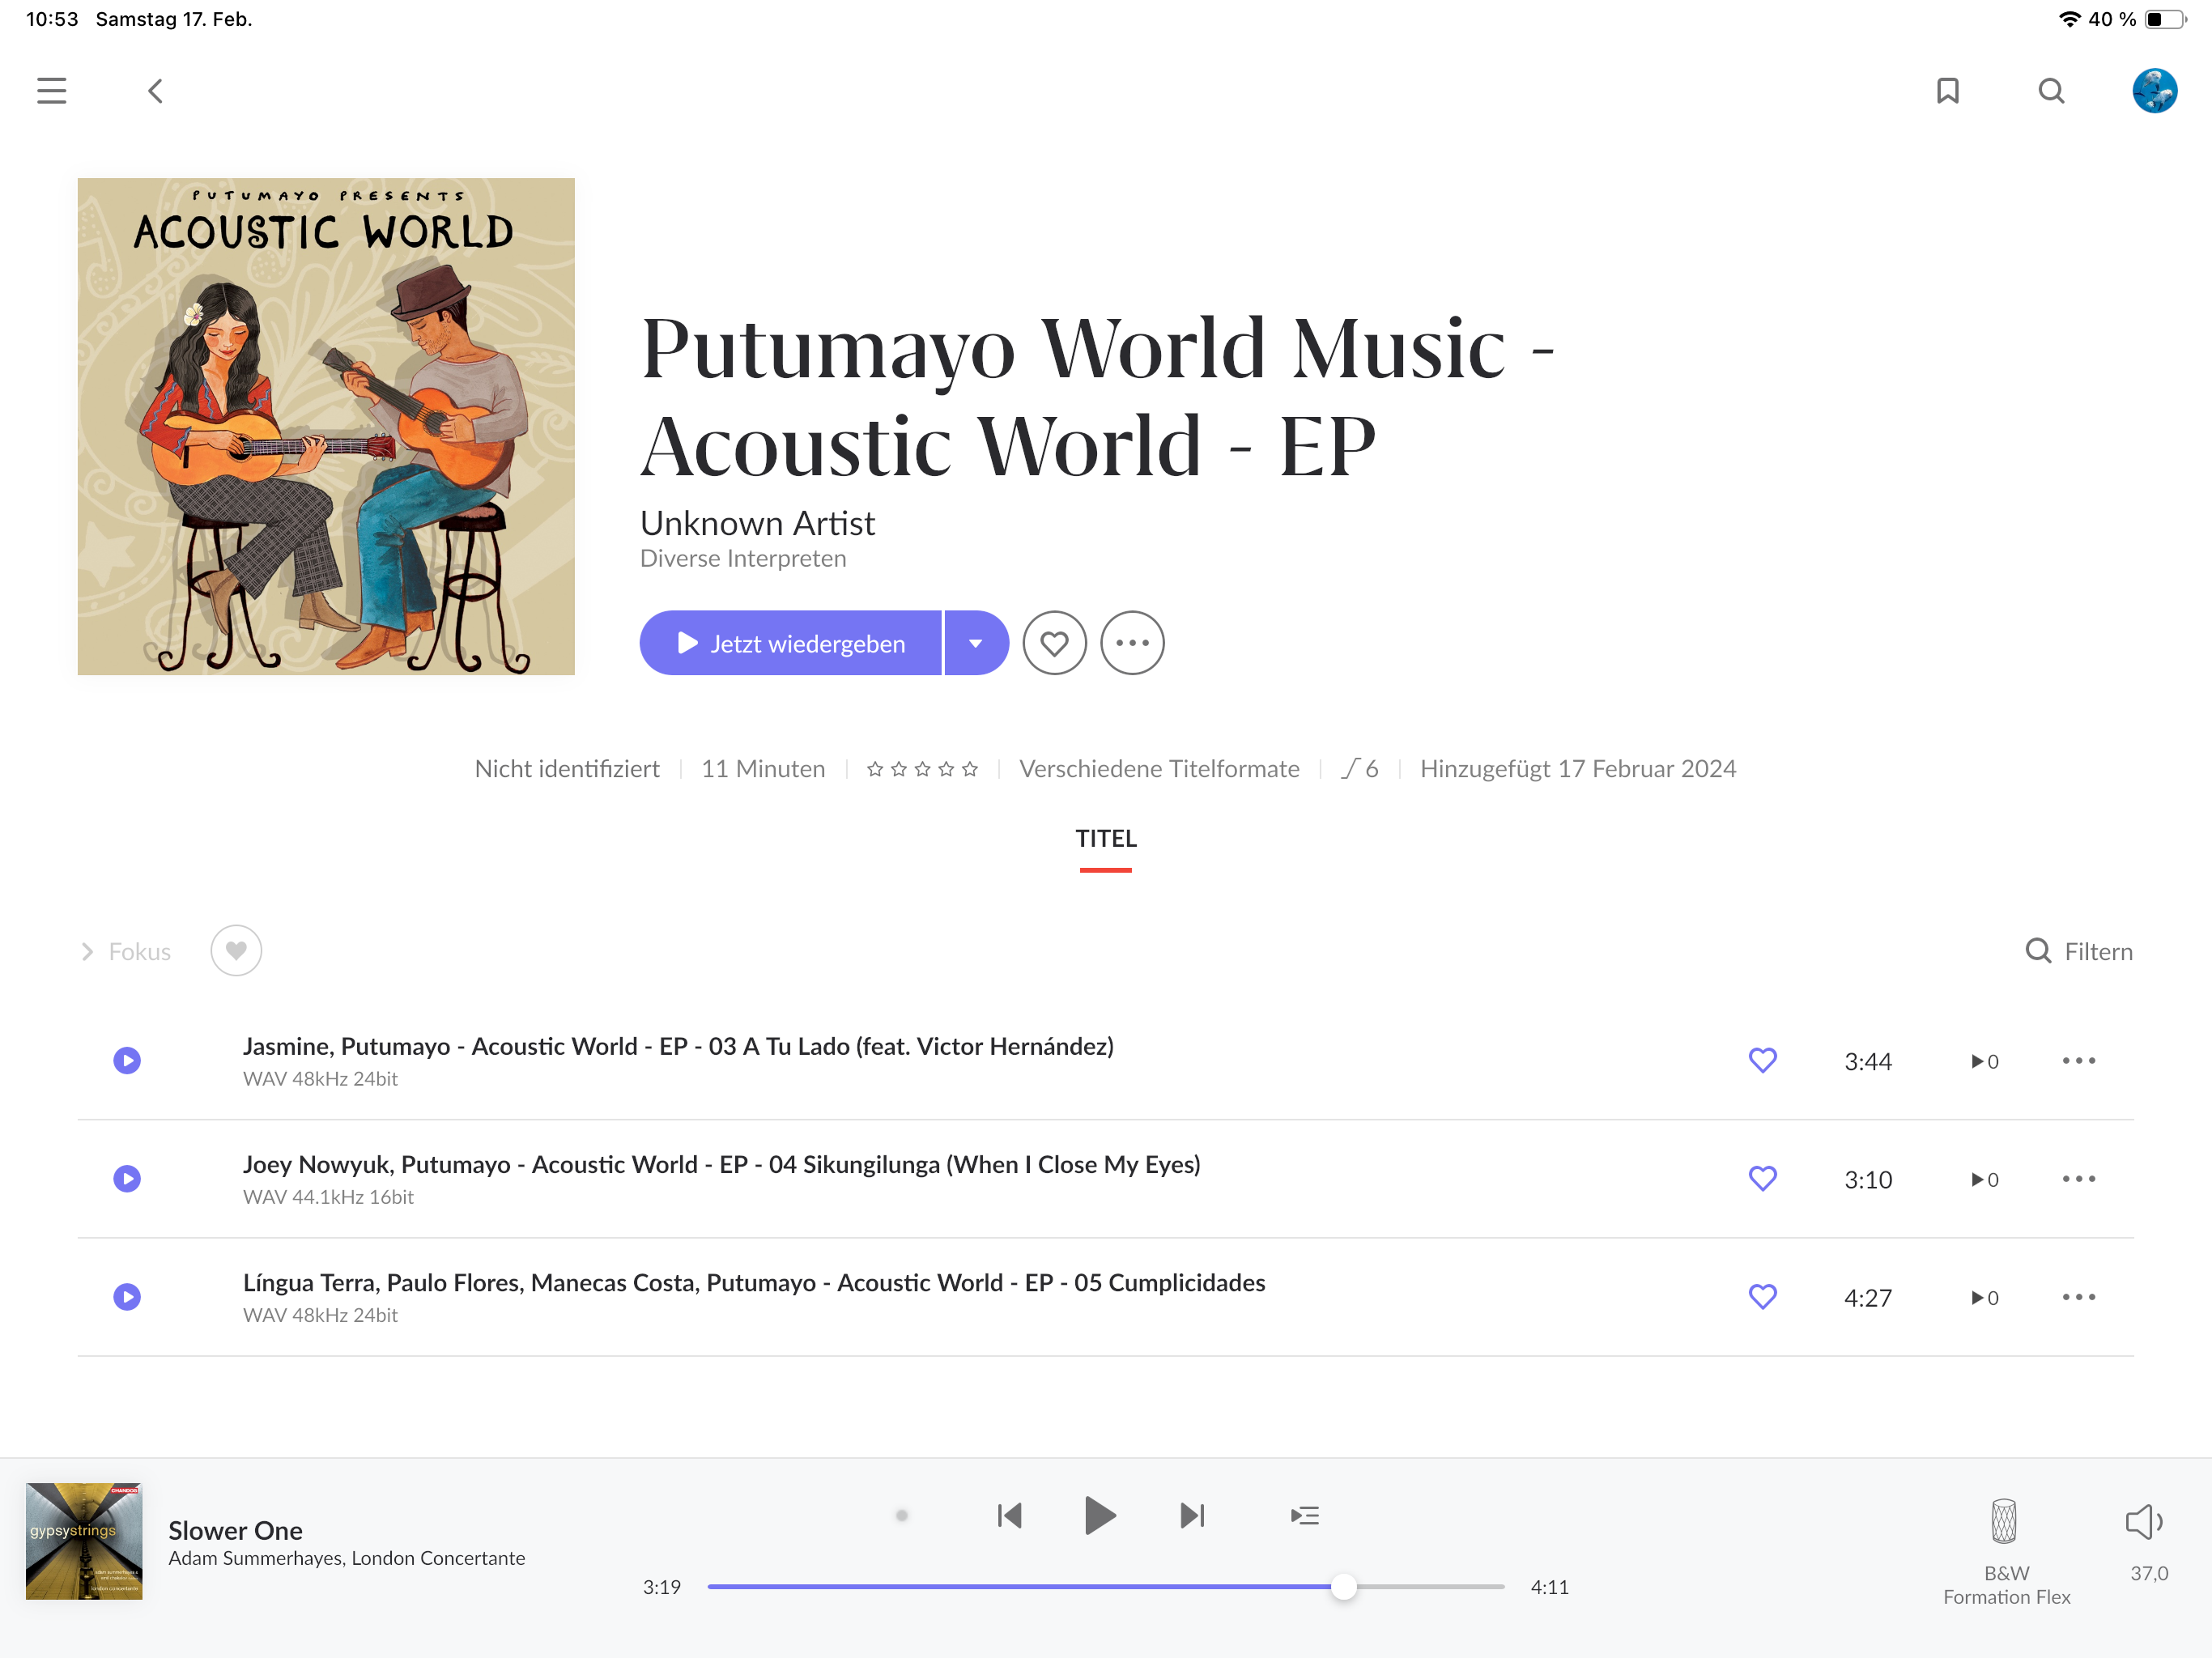Open album more options ellipsis

(1132, 643)
